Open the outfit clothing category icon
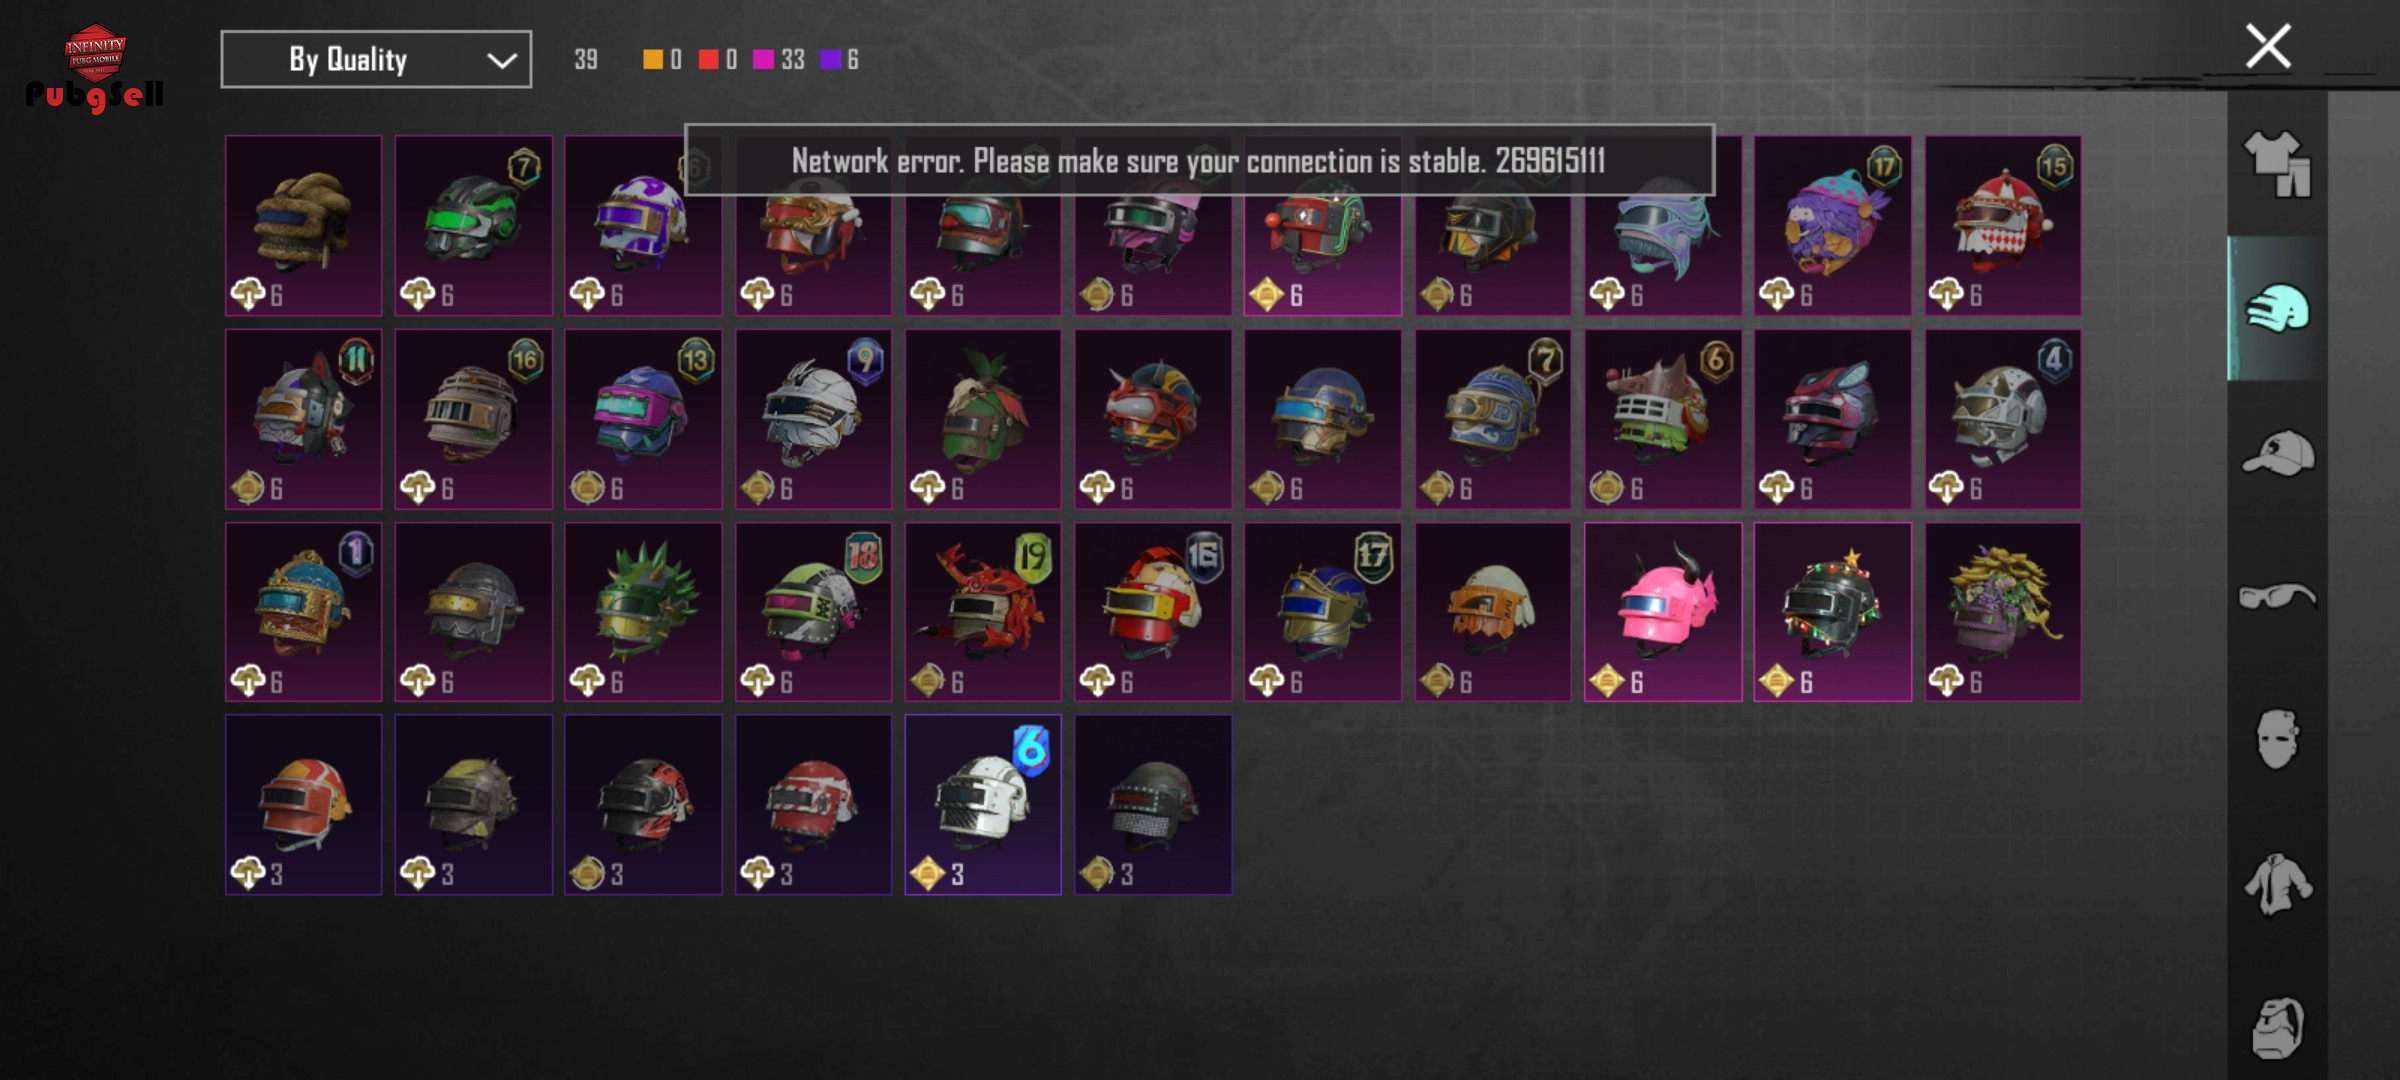The width and height of the screenshot is (2400, 1080). tap(2277, 165)
